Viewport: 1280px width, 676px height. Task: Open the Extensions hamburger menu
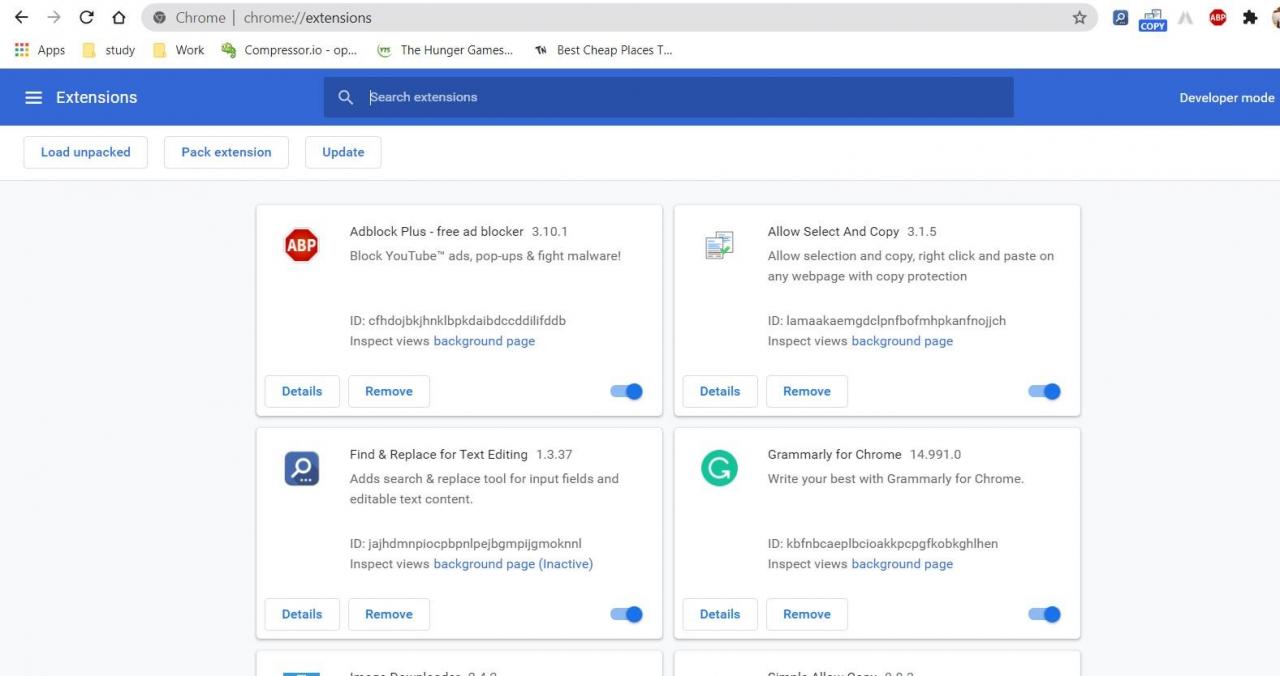(x=33, y=97)
